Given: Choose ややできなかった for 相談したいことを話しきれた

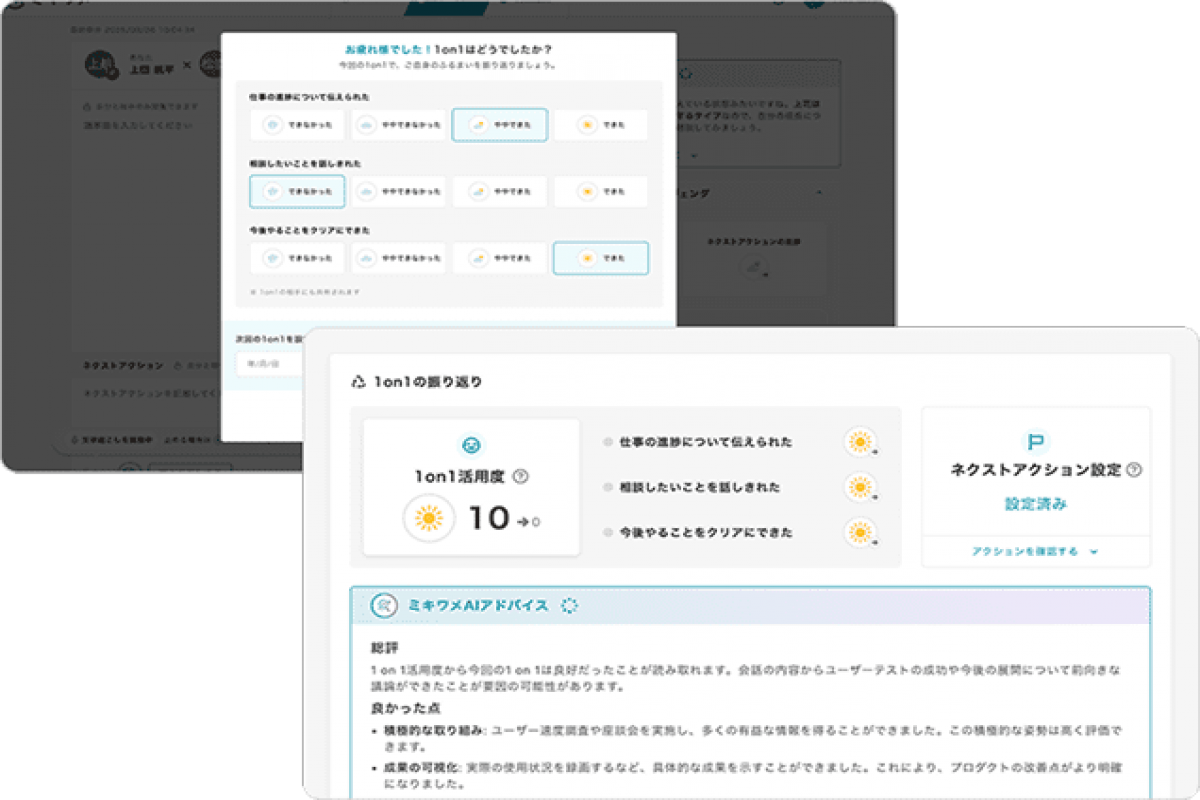Looking at the screenshot, I should [398, 191].
